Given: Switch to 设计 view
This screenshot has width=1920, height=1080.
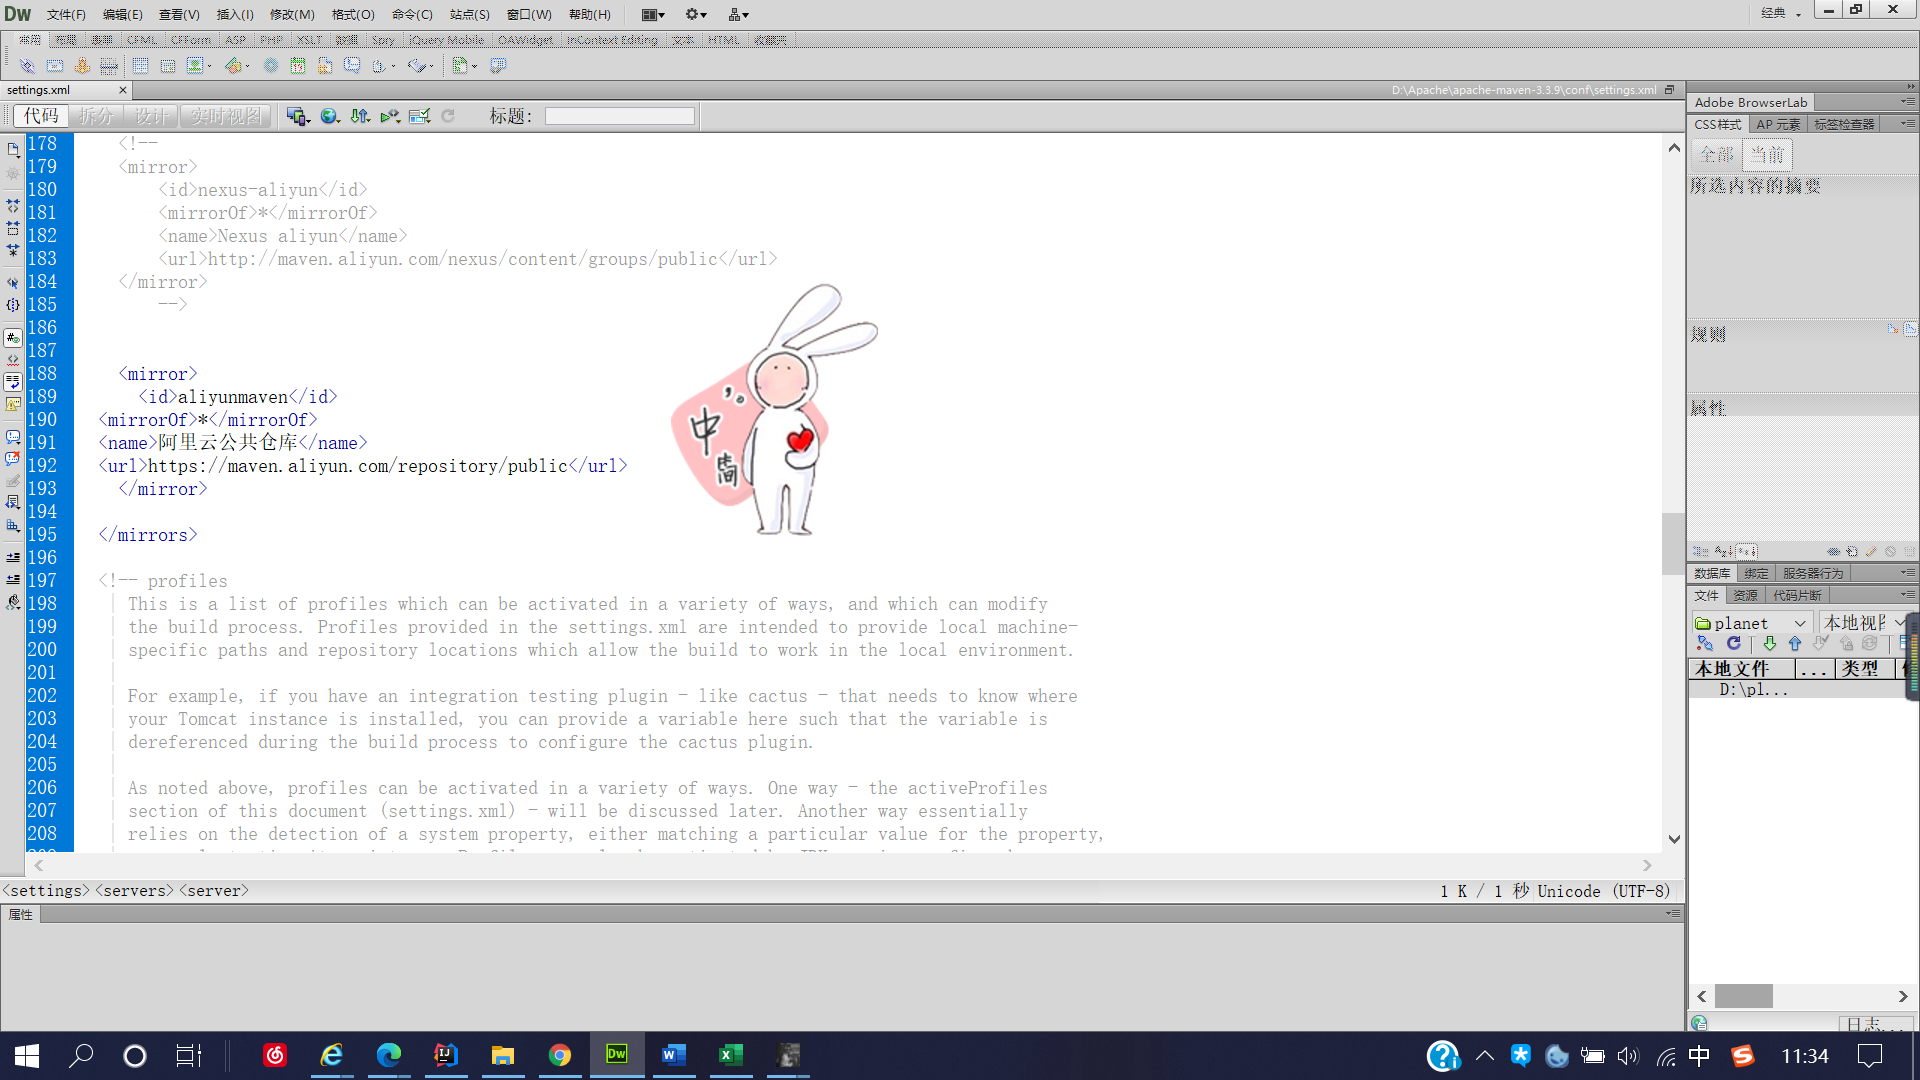Looking at the screenshot, I should point(151,116).
